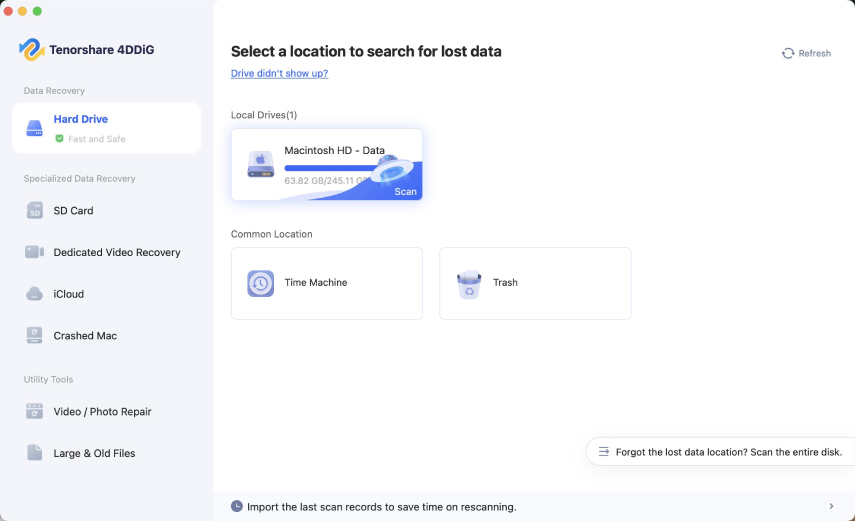Screen dimensions: 855x521
Task: Open the iCloud menu item
Action: (x=68, y=294)
